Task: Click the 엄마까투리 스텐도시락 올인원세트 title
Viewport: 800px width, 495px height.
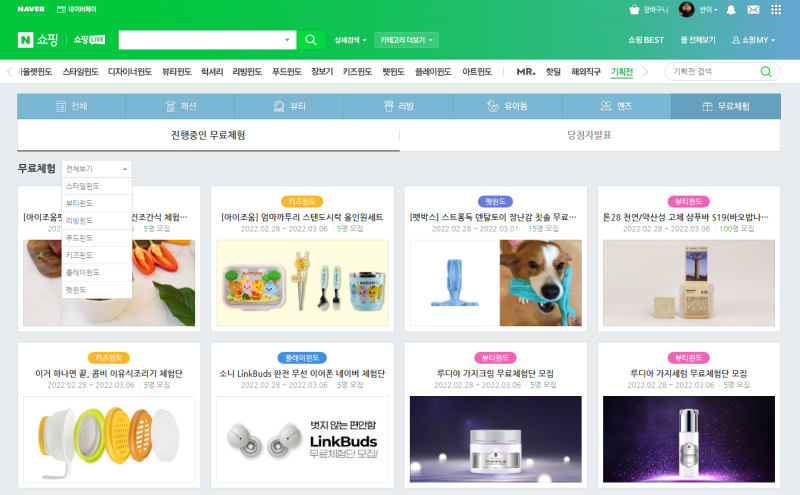Action: 302,217
